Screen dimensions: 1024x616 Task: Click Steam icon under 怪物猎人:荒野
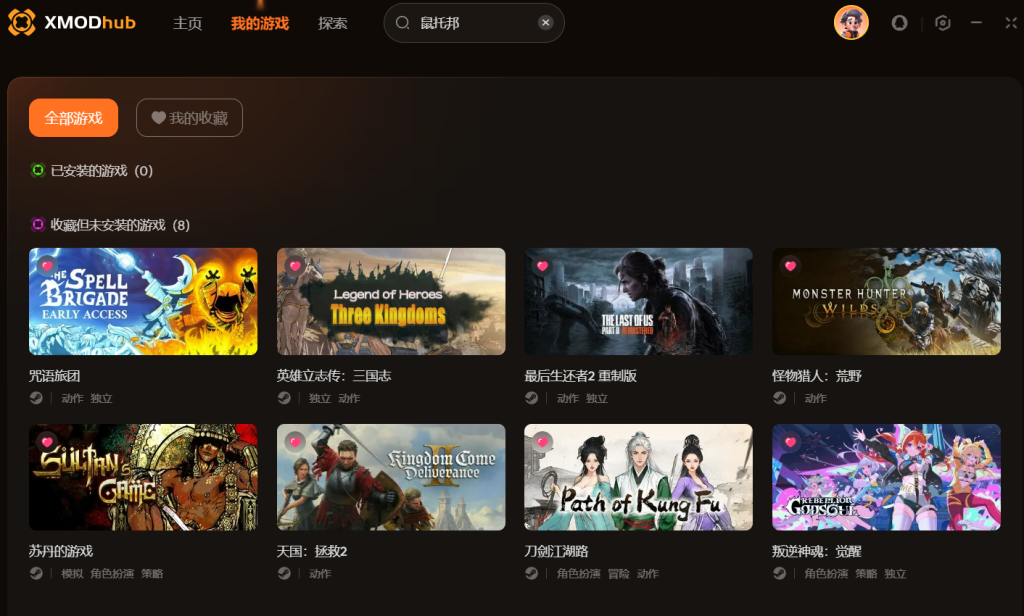point(779,398)
